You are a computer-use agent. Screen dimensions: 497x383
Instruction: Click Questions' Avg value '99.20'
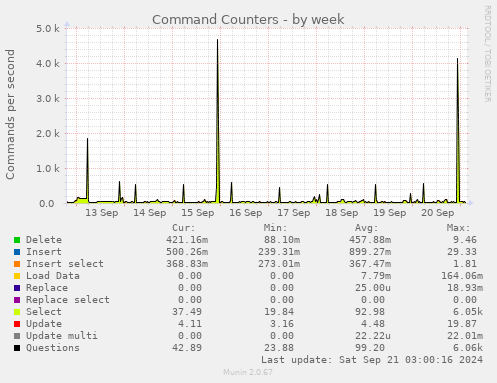[x=370, y=348]
